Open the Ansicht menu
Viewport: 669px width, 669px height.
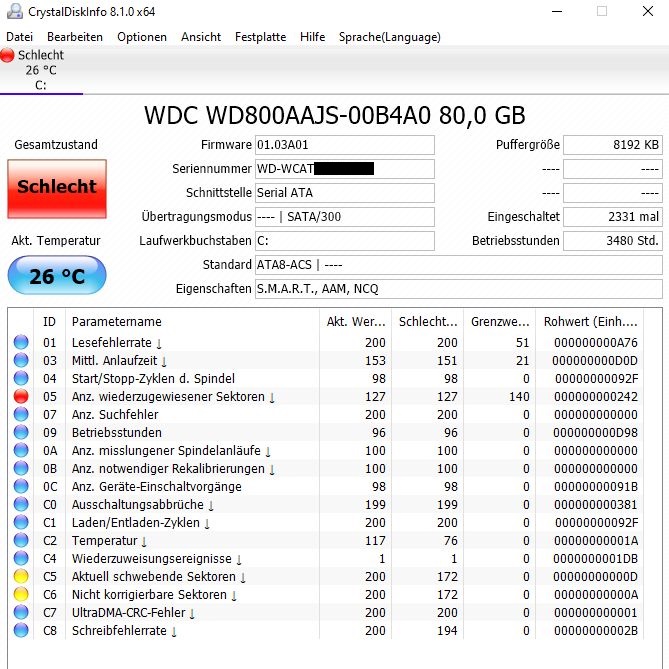[x=201, y=37]
